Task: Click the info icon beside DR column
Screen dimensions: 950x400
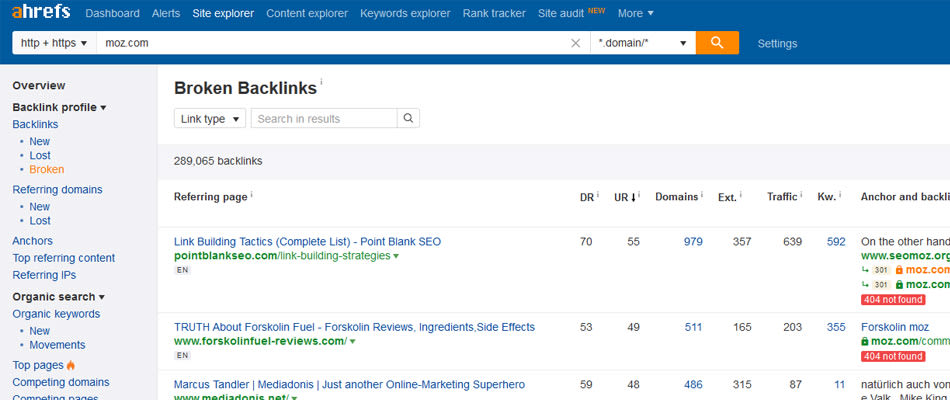Action: click(598, 195)
